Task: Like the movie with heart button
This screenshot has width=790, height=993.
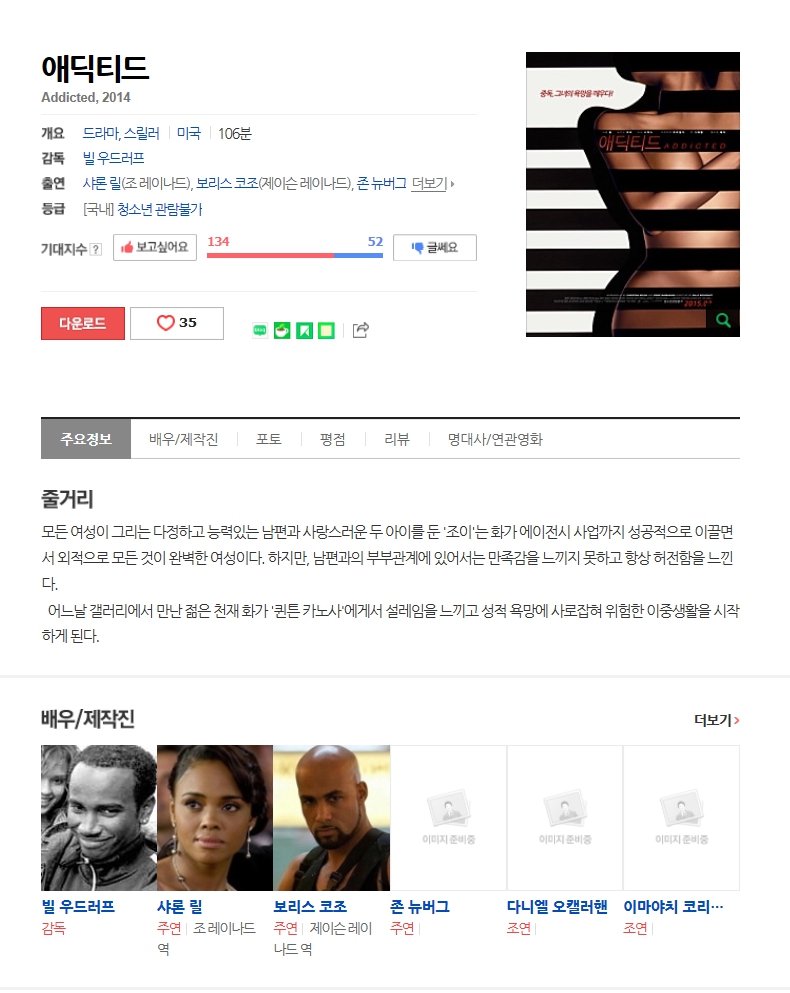Action: coord(177,323)
